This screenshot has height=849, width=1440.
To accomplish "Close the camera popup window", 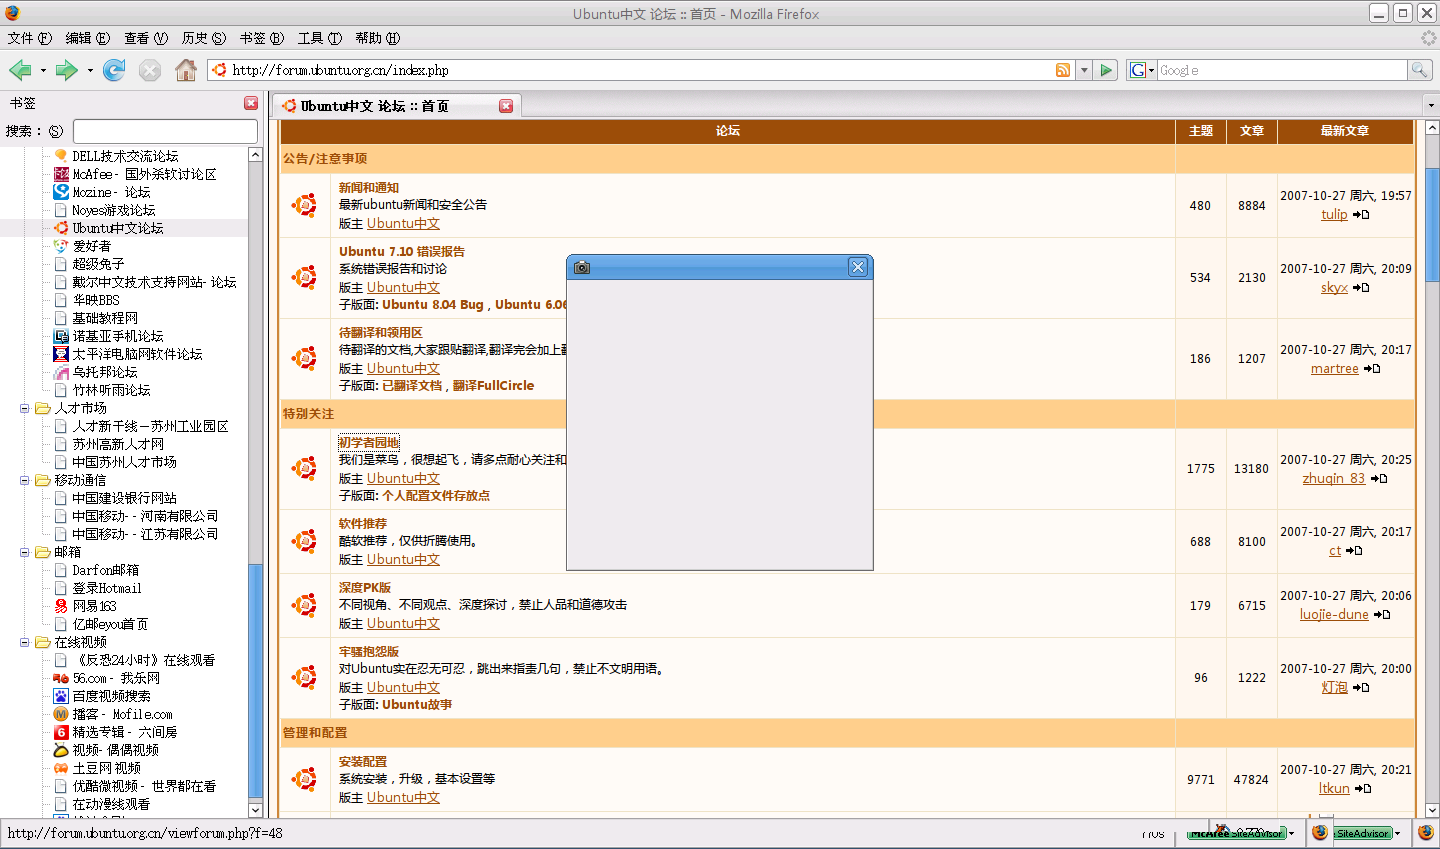I will [857, 267].
